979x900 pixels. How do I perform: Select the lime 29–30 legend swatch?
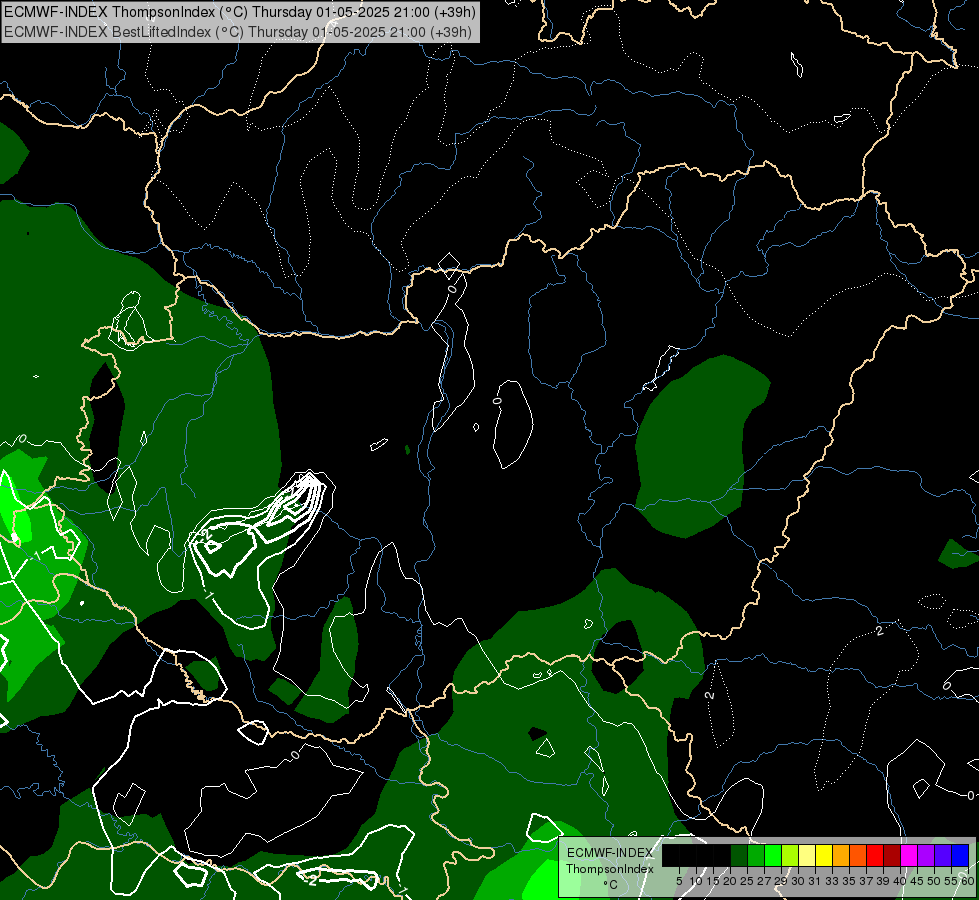pos(790,855)
